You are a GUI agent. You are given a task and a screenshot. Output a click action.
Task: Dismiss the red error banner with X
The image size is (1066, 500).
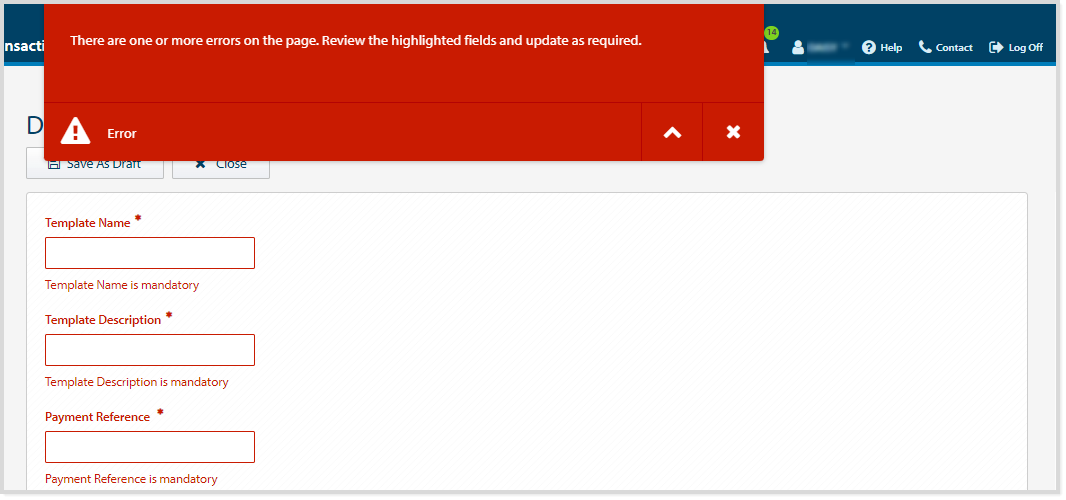733,132
